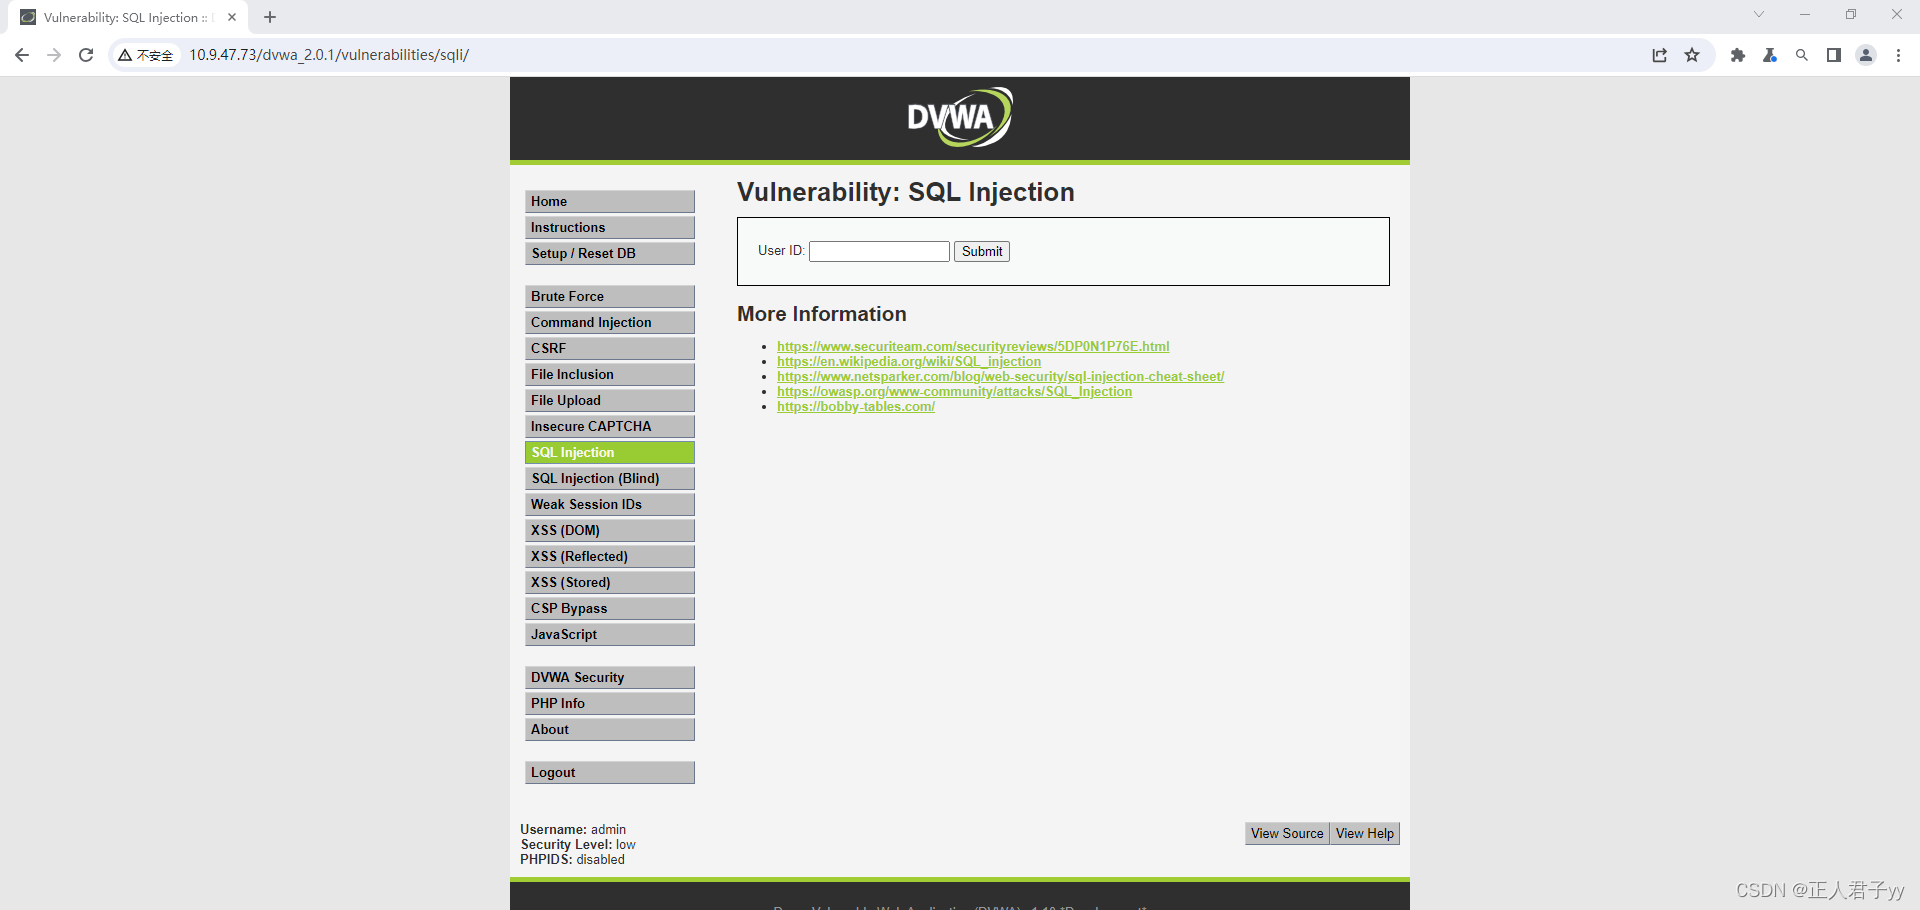Click the Submit button
The height and width of the screenshot is (910, 1920).
point(982,251)
